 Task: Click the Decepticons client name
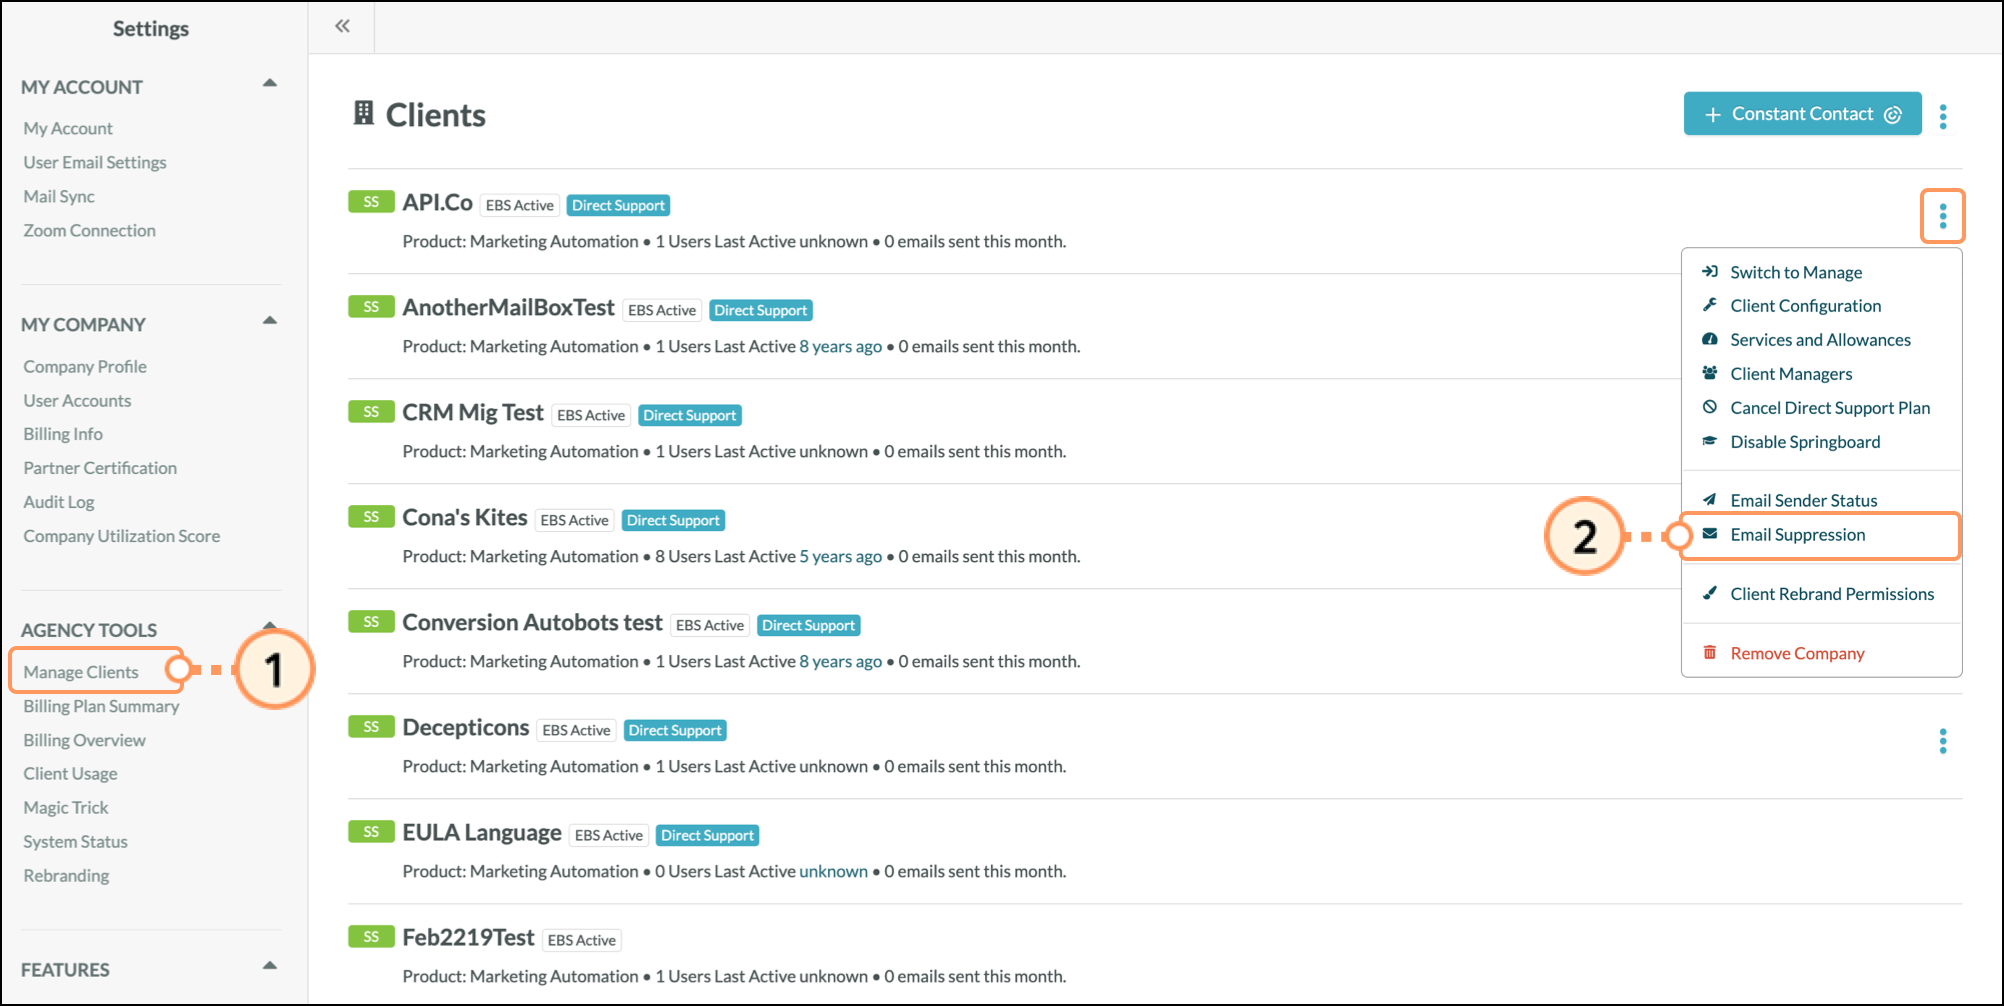click(x=465, y=727)
